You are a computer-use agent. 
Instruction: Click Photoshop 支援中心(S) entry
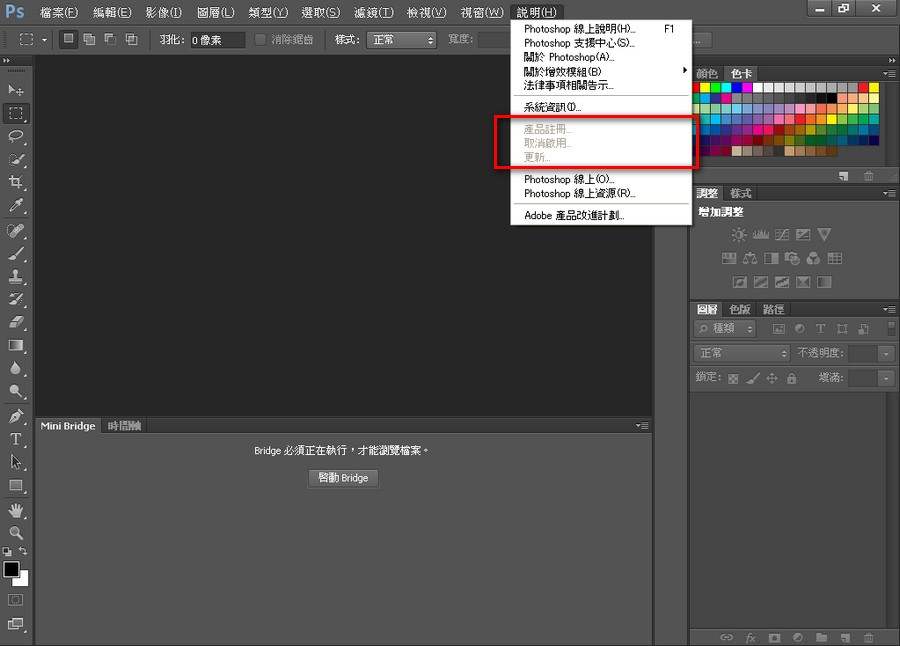point(601,43)
